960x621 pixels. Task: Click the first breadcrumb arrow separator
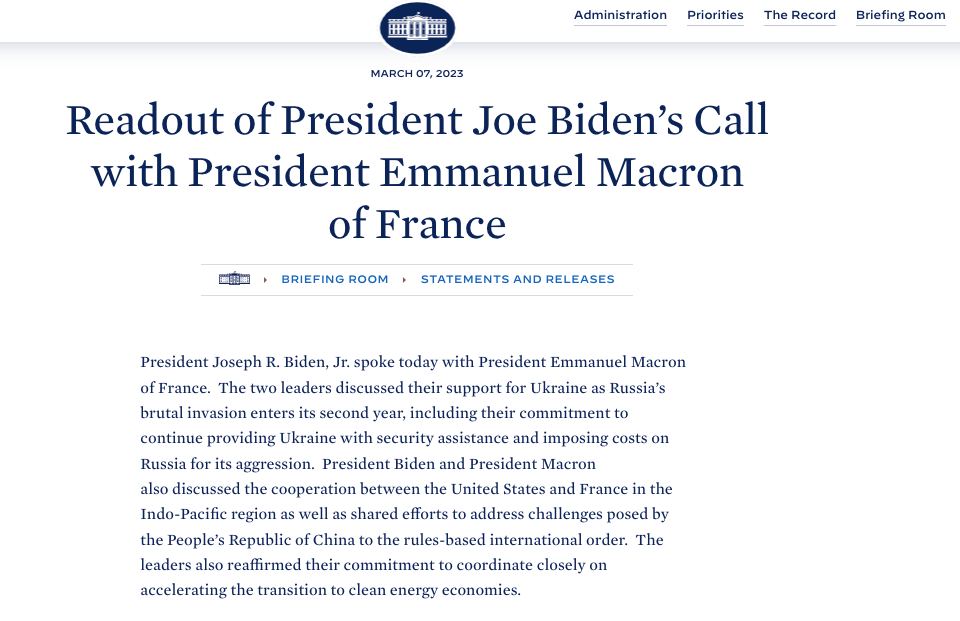tap(265, 280)
